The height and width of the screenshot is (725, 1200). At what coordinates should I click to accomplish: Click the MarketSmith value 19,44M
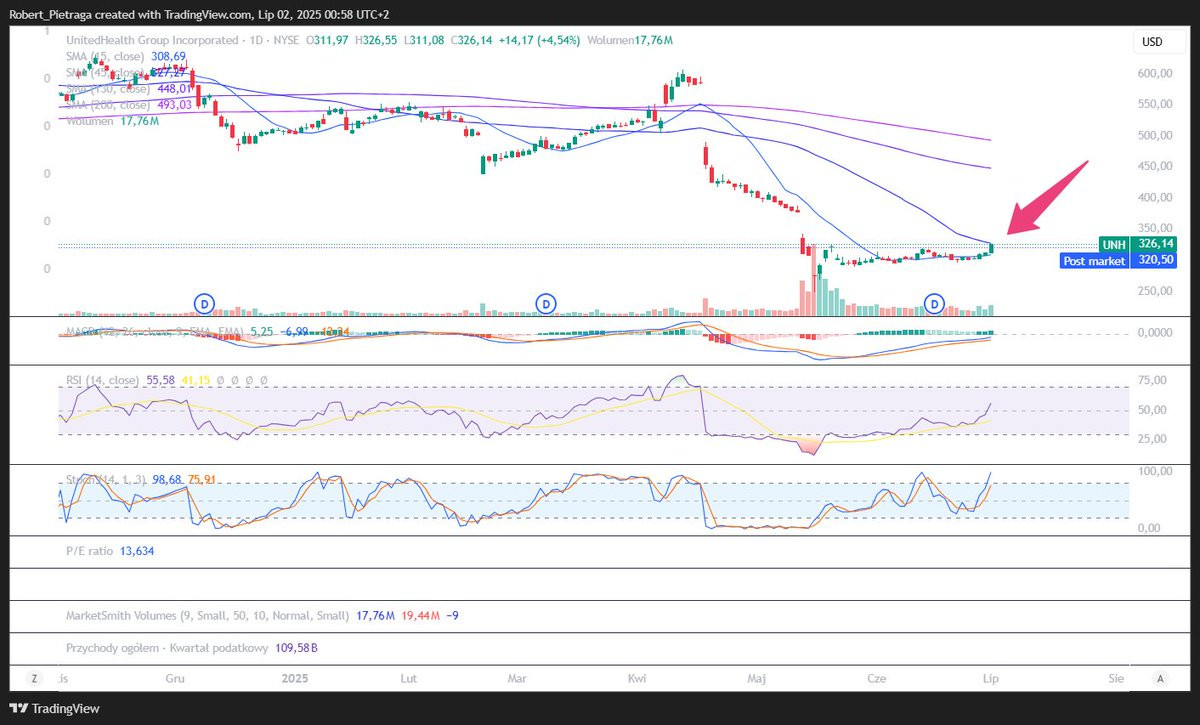click(419, 616)
